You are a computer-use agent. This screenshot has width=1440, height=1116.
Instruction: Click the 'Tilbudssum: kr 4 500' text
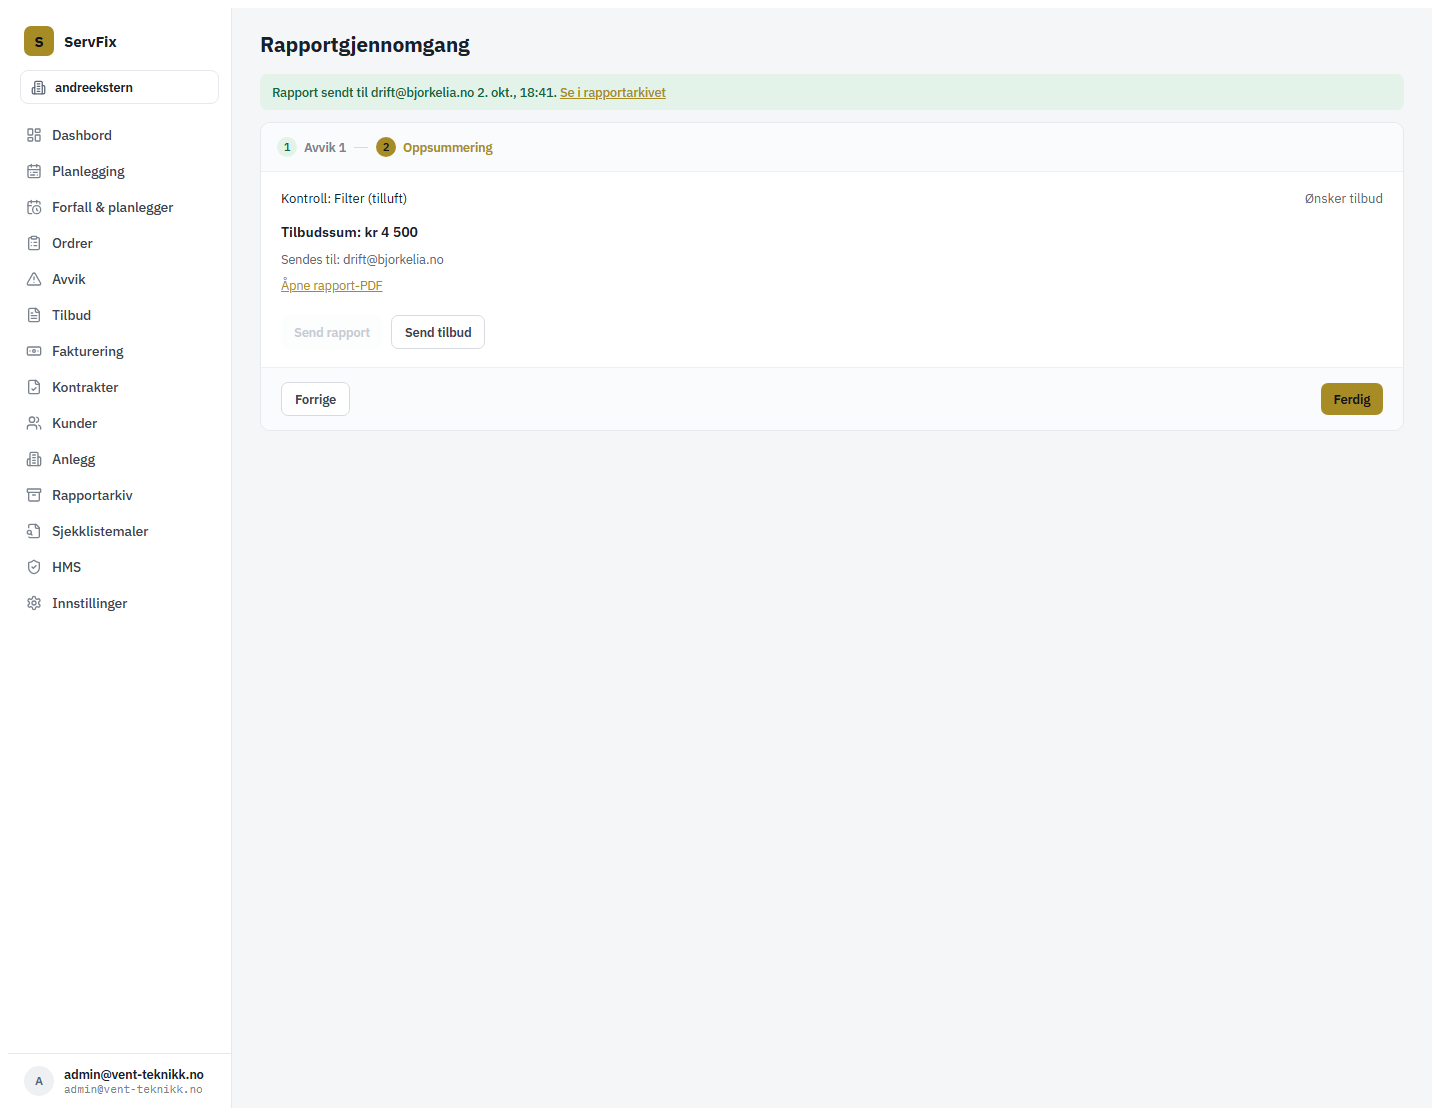(349, 232)
